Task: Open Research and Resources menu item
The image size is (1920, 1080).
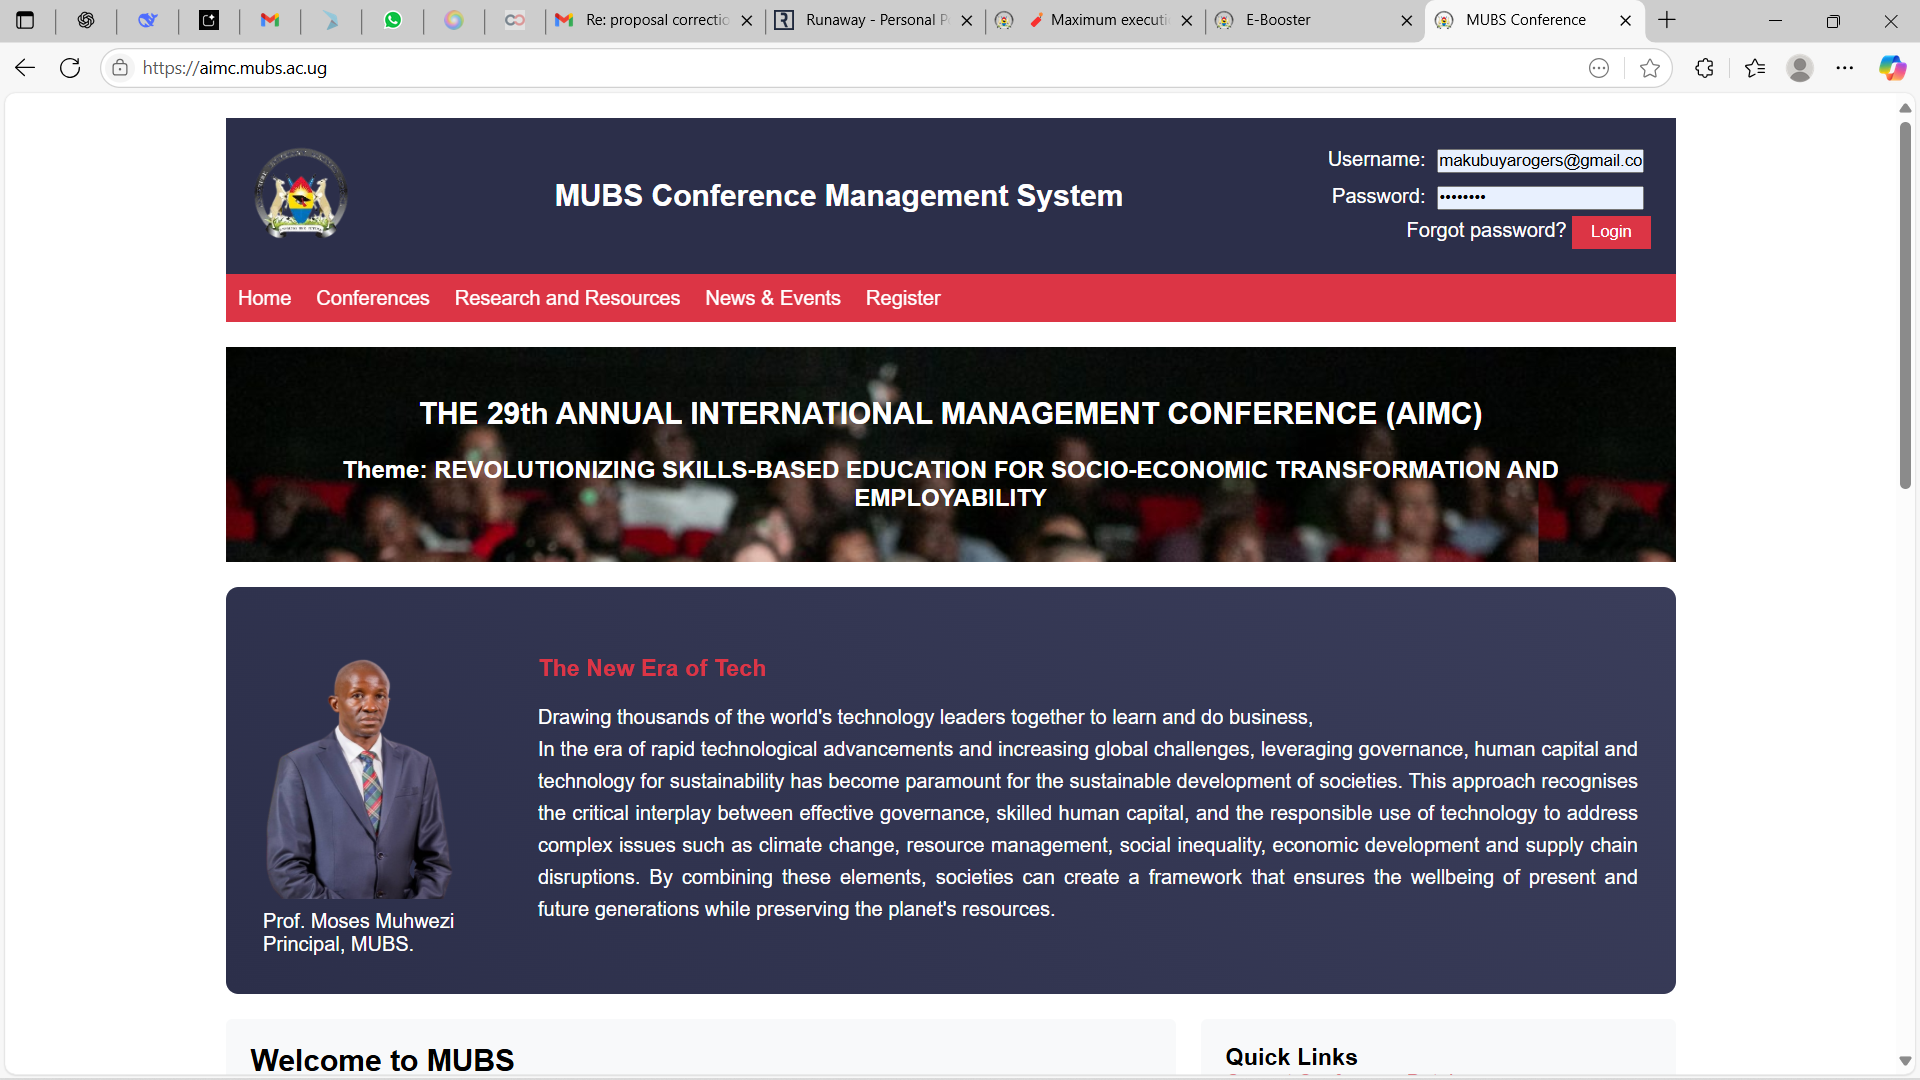Action: point(567,298)
